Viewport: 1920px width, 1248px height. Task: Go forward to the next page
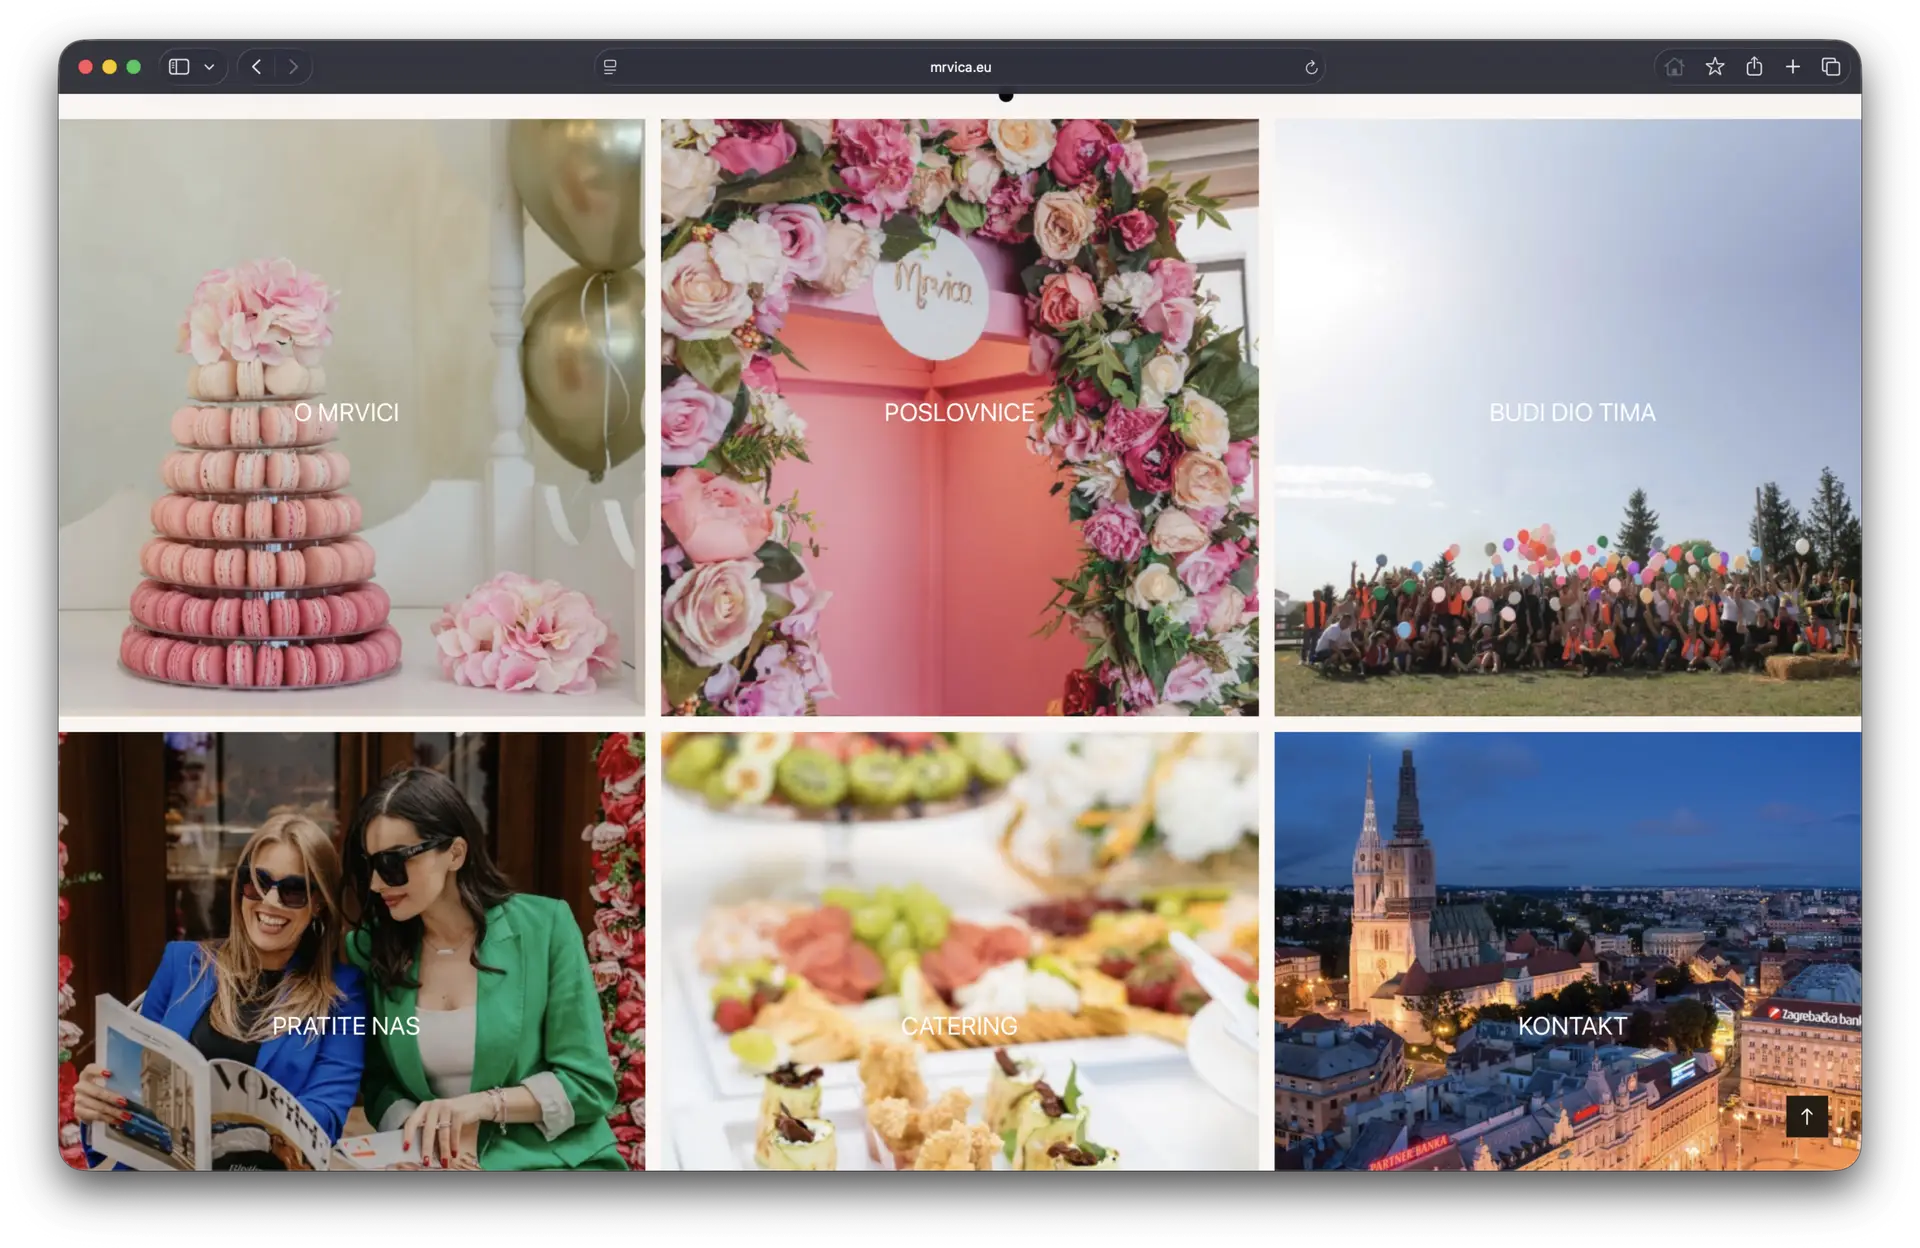293,67
